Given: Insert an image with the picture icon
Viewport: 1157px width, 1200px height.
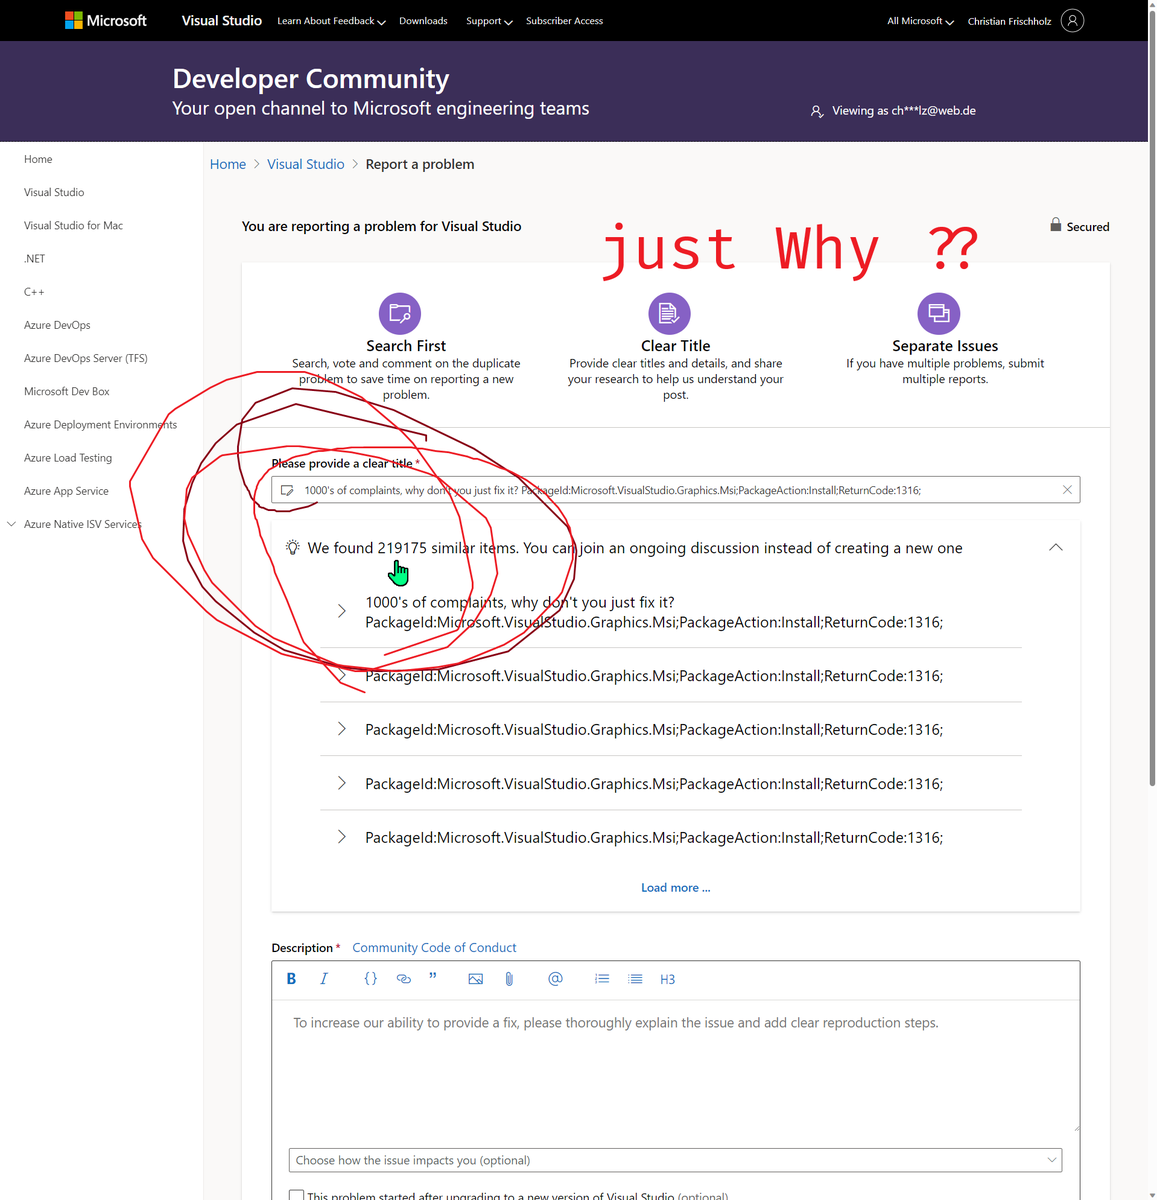Looking at the screenshot, I should pos(476,979).
